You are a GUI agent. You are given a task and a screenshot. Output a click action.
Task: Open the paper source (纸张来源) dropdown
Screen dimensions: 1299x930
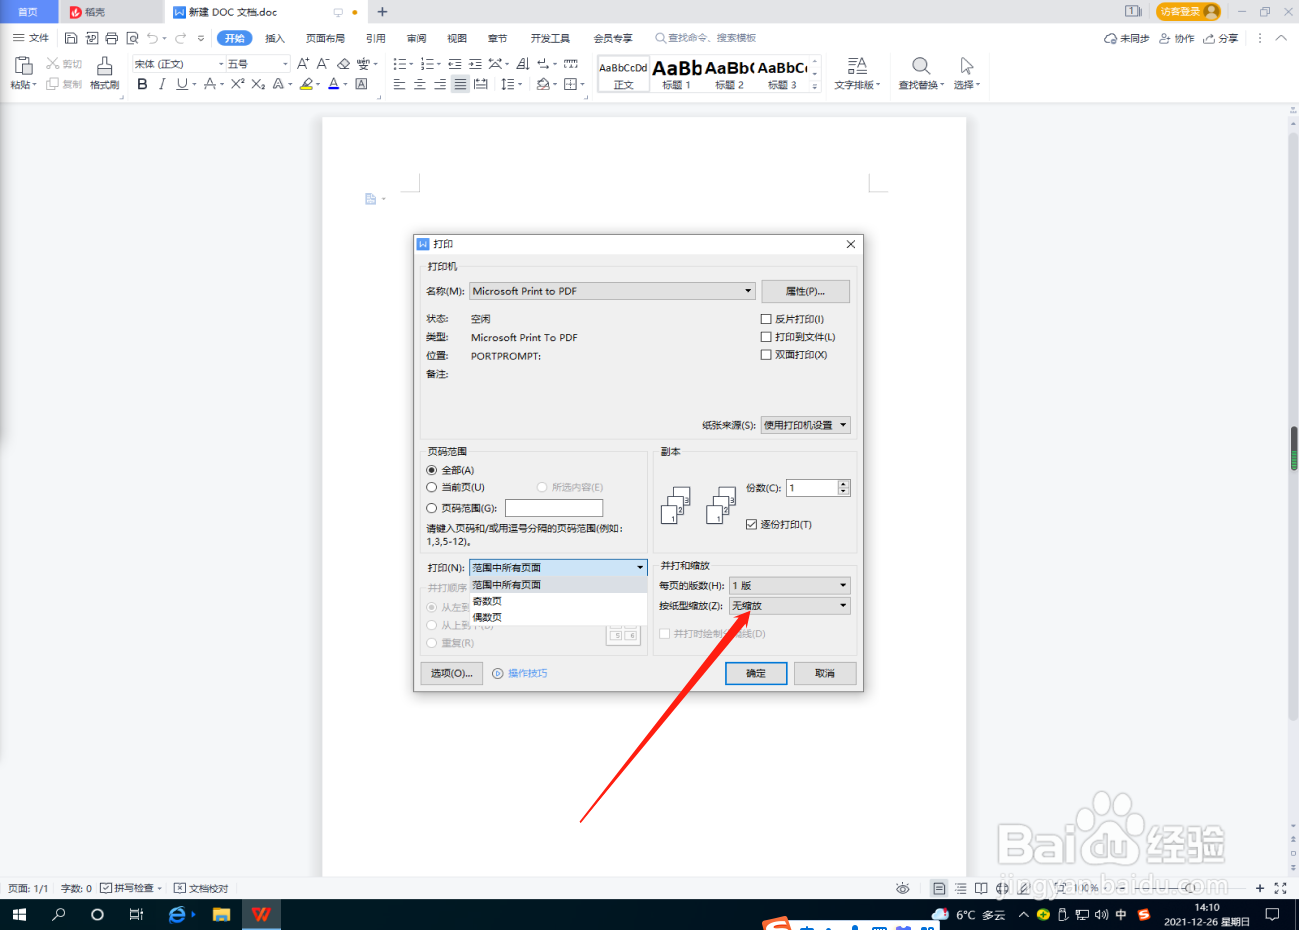click(x=805, y=425)
